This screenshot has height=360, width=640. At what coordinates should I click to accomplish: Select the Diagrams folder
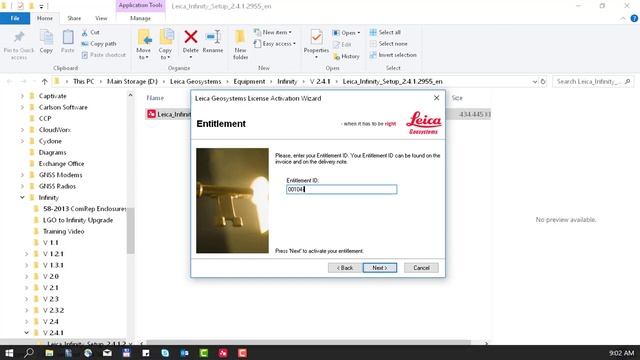click(52, 152)
